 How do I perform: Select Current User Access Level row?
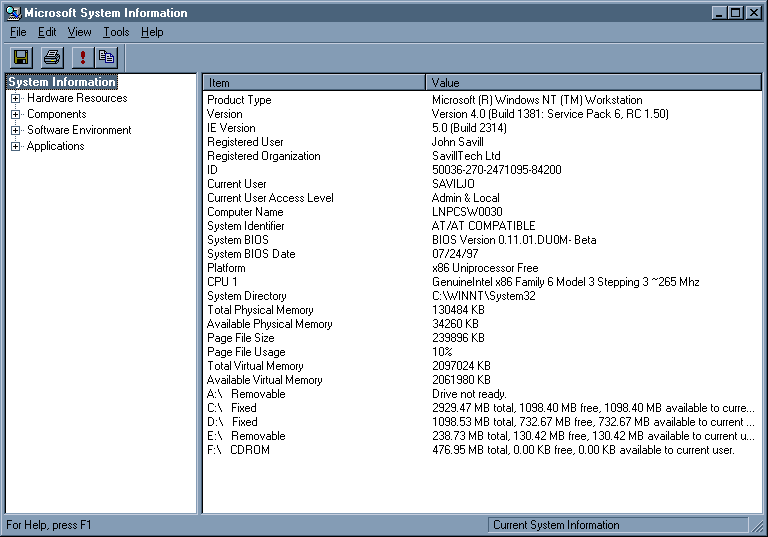[x=482, y=198]
